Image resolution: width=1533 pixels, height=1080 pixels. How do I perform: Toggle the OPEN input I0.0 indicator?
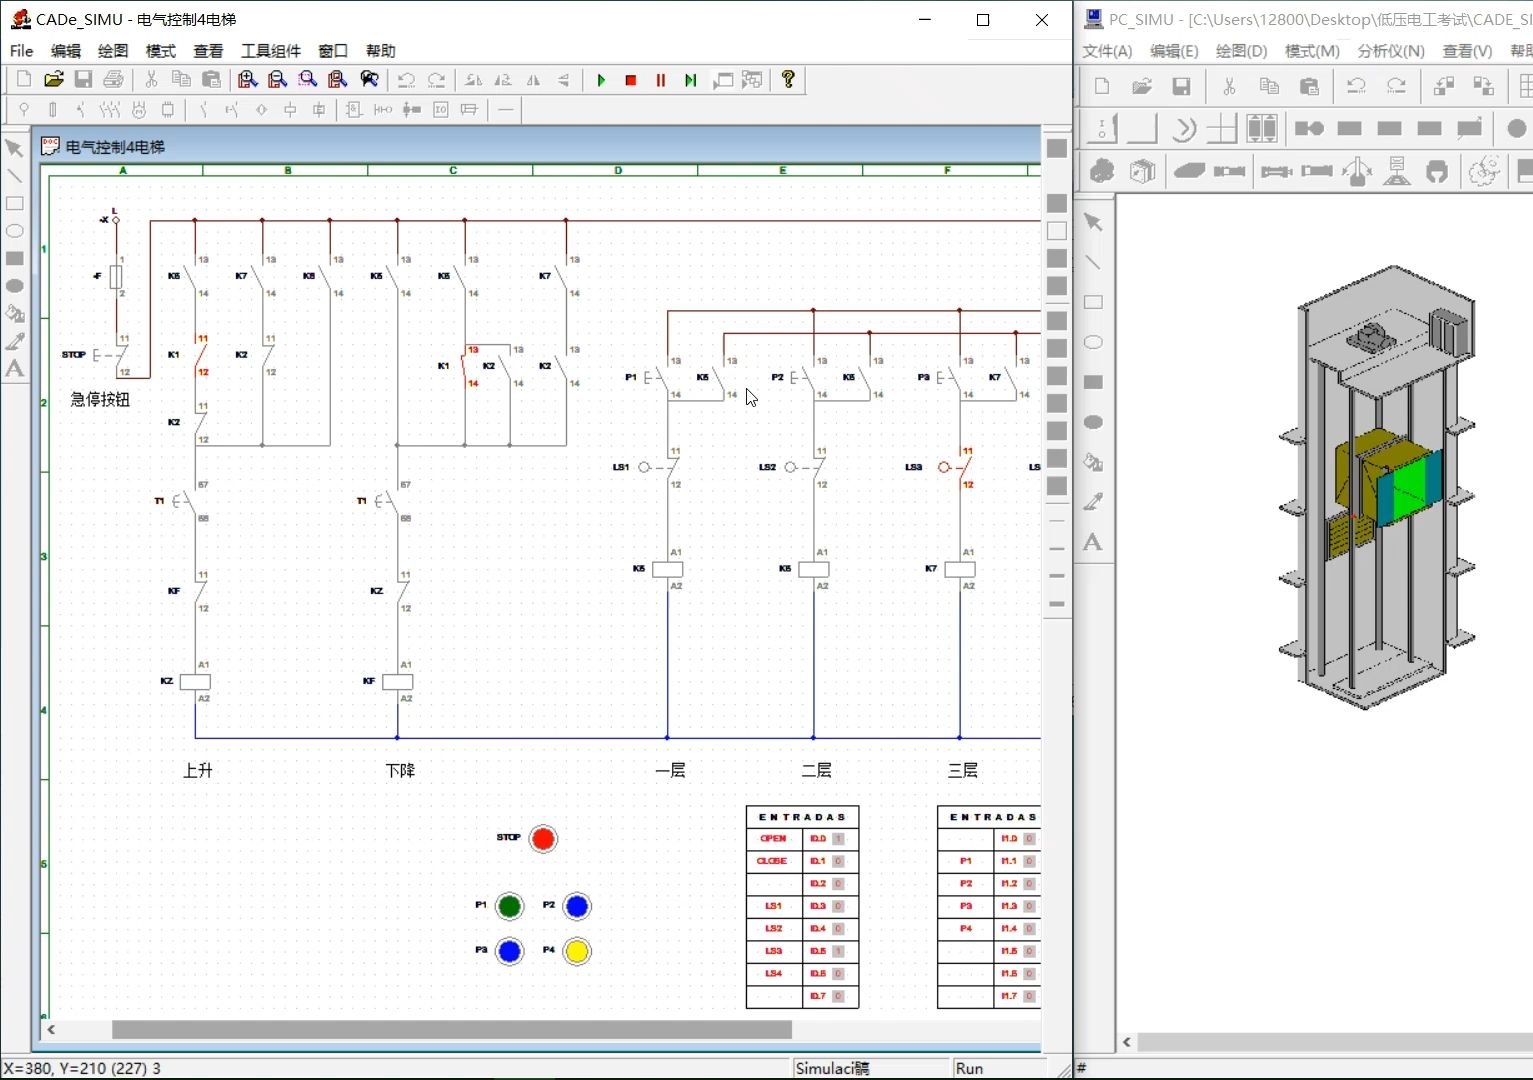click(838, 839)
